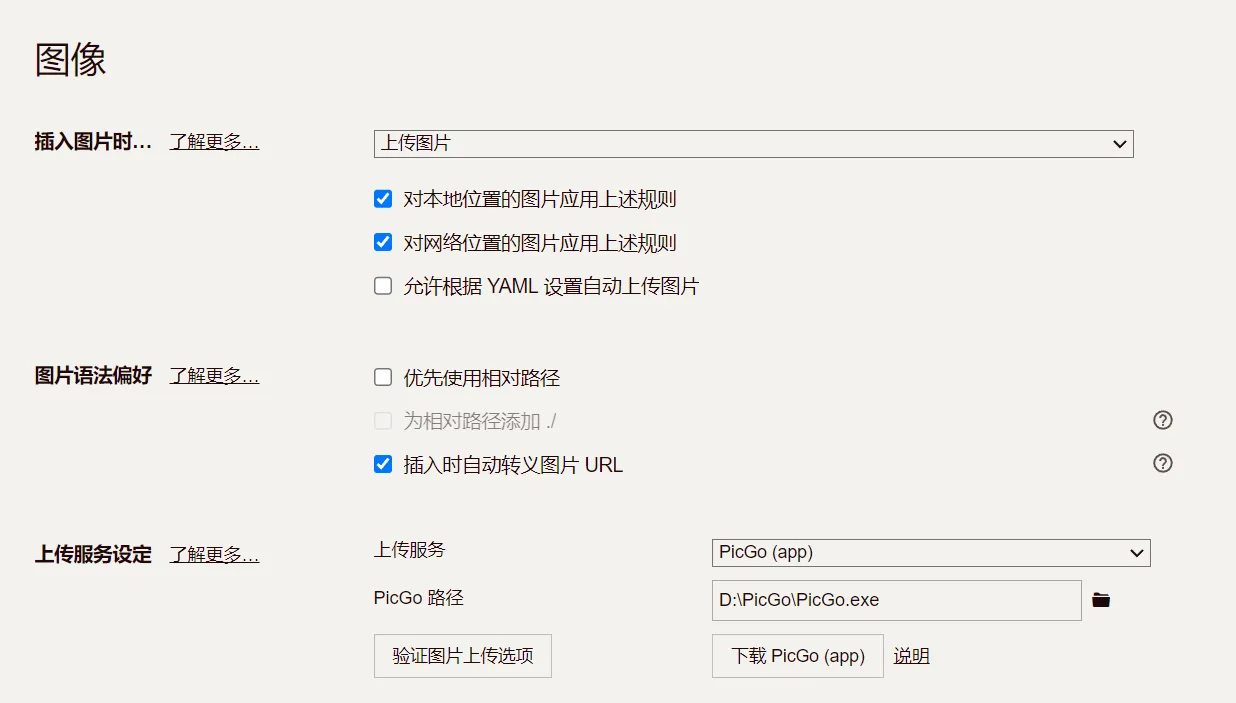Screen dimensions: 1236x703
Task: Check 优先使用相对路径
Action: coord(383,377)
